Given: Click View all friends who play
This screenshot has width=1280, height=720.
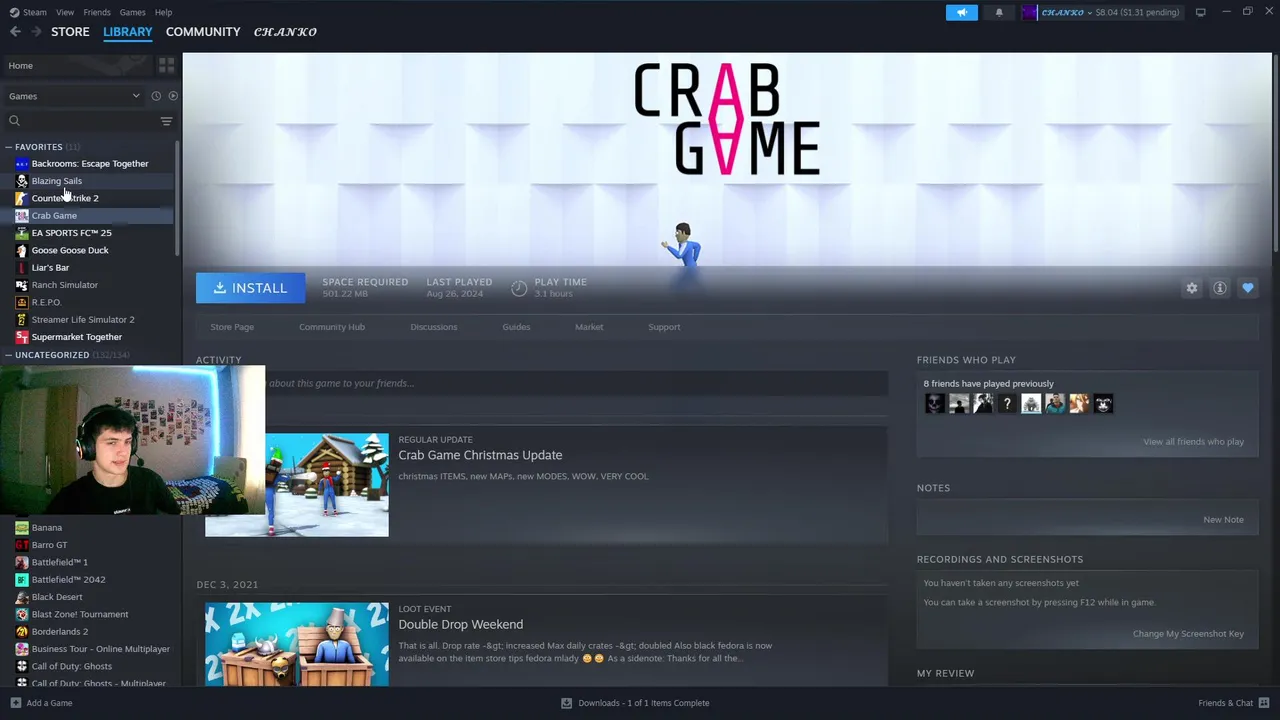Looking at the screenshot, I should click(1194, 442).
